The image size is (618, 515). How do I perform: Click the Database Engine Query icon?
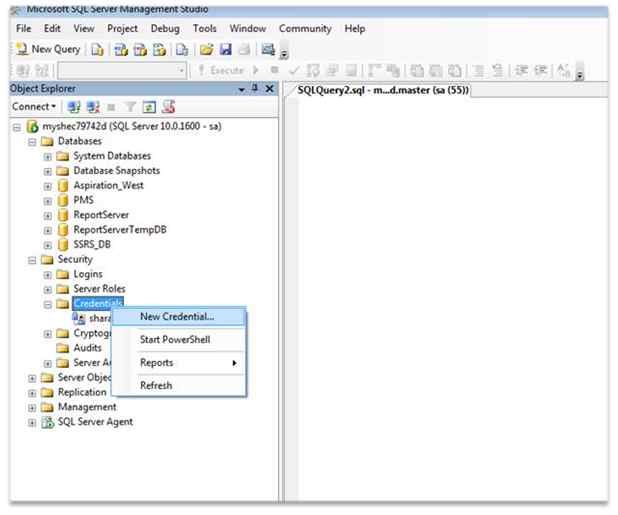(x=97, y=50)
